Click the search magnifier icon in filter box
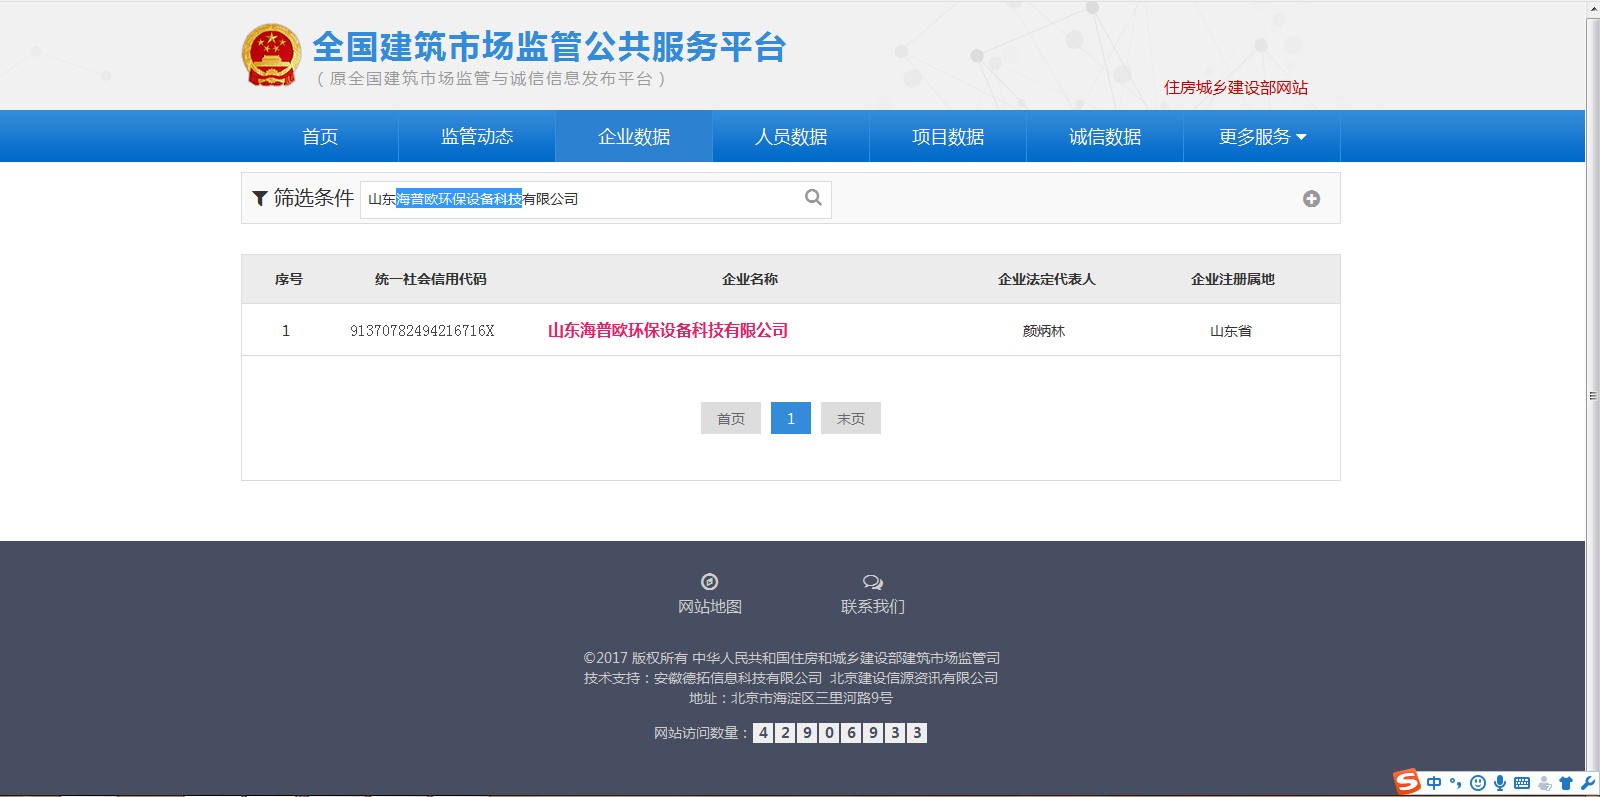The image size is (1600, 797). 813,198
